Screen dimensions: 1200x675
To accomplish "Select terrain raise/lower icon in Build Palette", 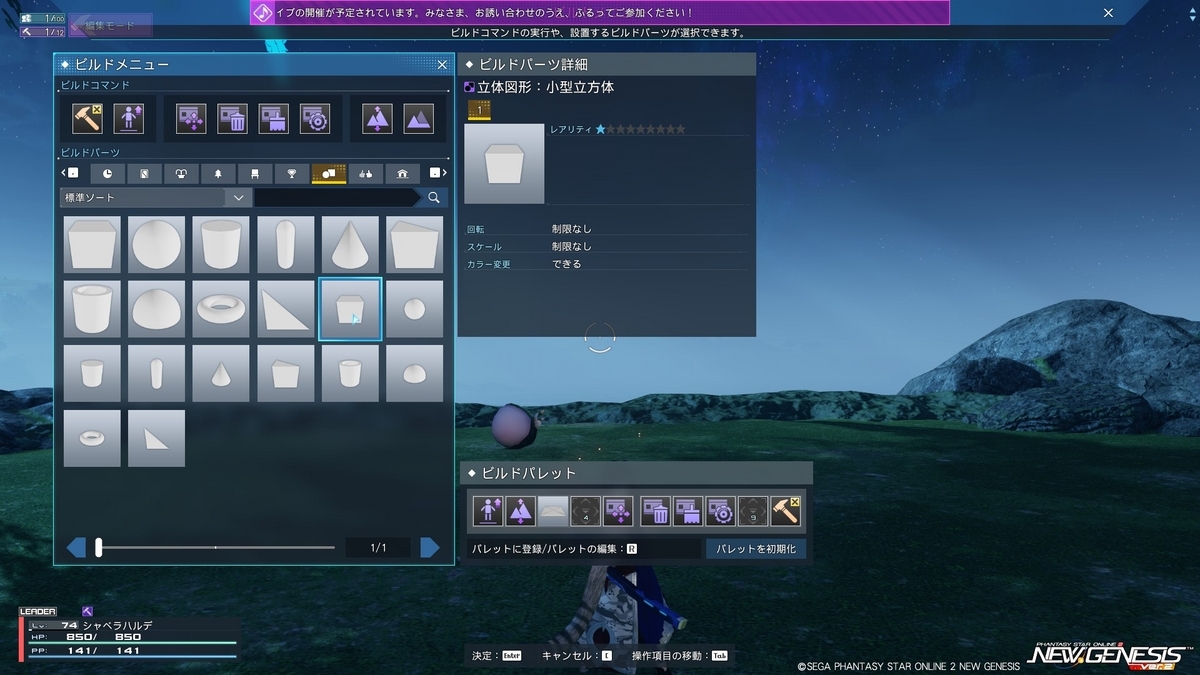I will point(521,512).
